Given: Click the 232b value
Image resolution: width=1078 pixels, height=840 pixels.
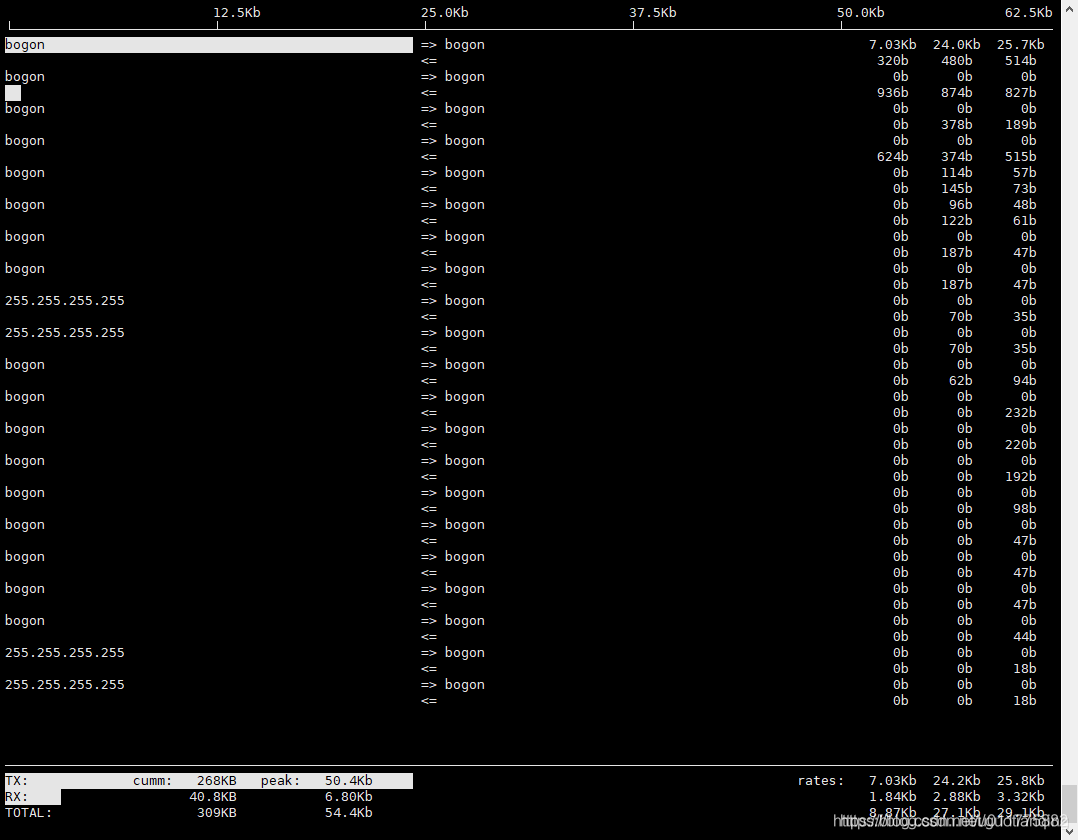Looking at the screenshot, I should click(1020, 412).
